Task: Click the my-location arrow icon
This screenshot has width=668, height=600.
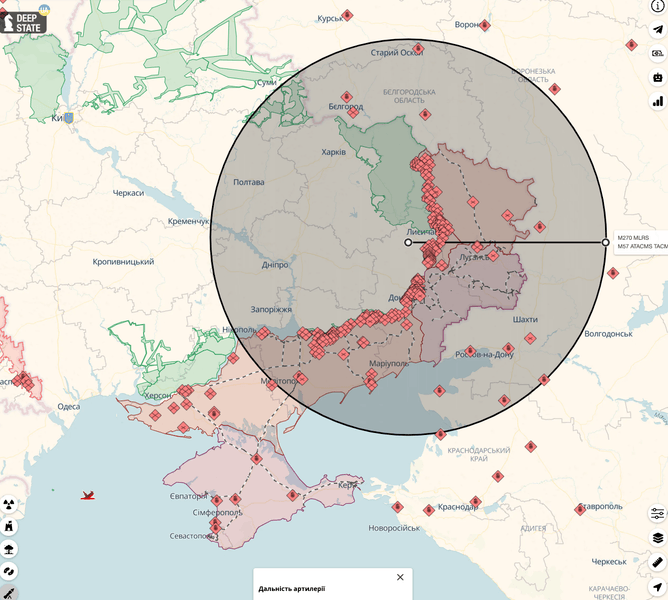Action: pos(657,586)
